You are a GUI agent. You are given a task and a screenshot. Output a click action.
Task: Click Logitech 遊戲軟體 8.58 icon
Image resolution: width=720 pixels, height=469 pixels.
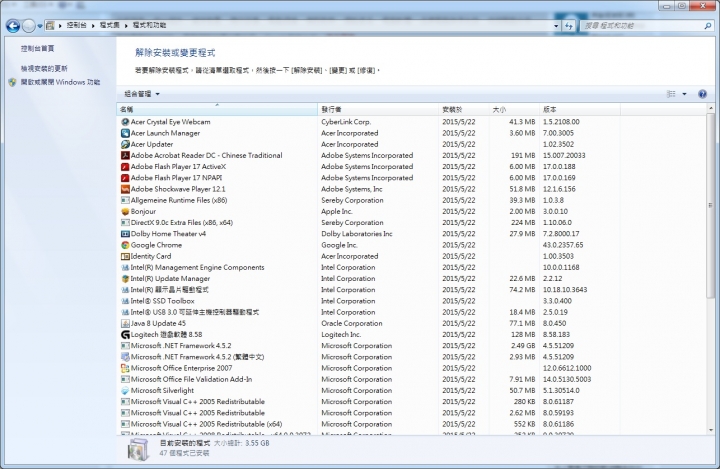click(x=125, y=334)
